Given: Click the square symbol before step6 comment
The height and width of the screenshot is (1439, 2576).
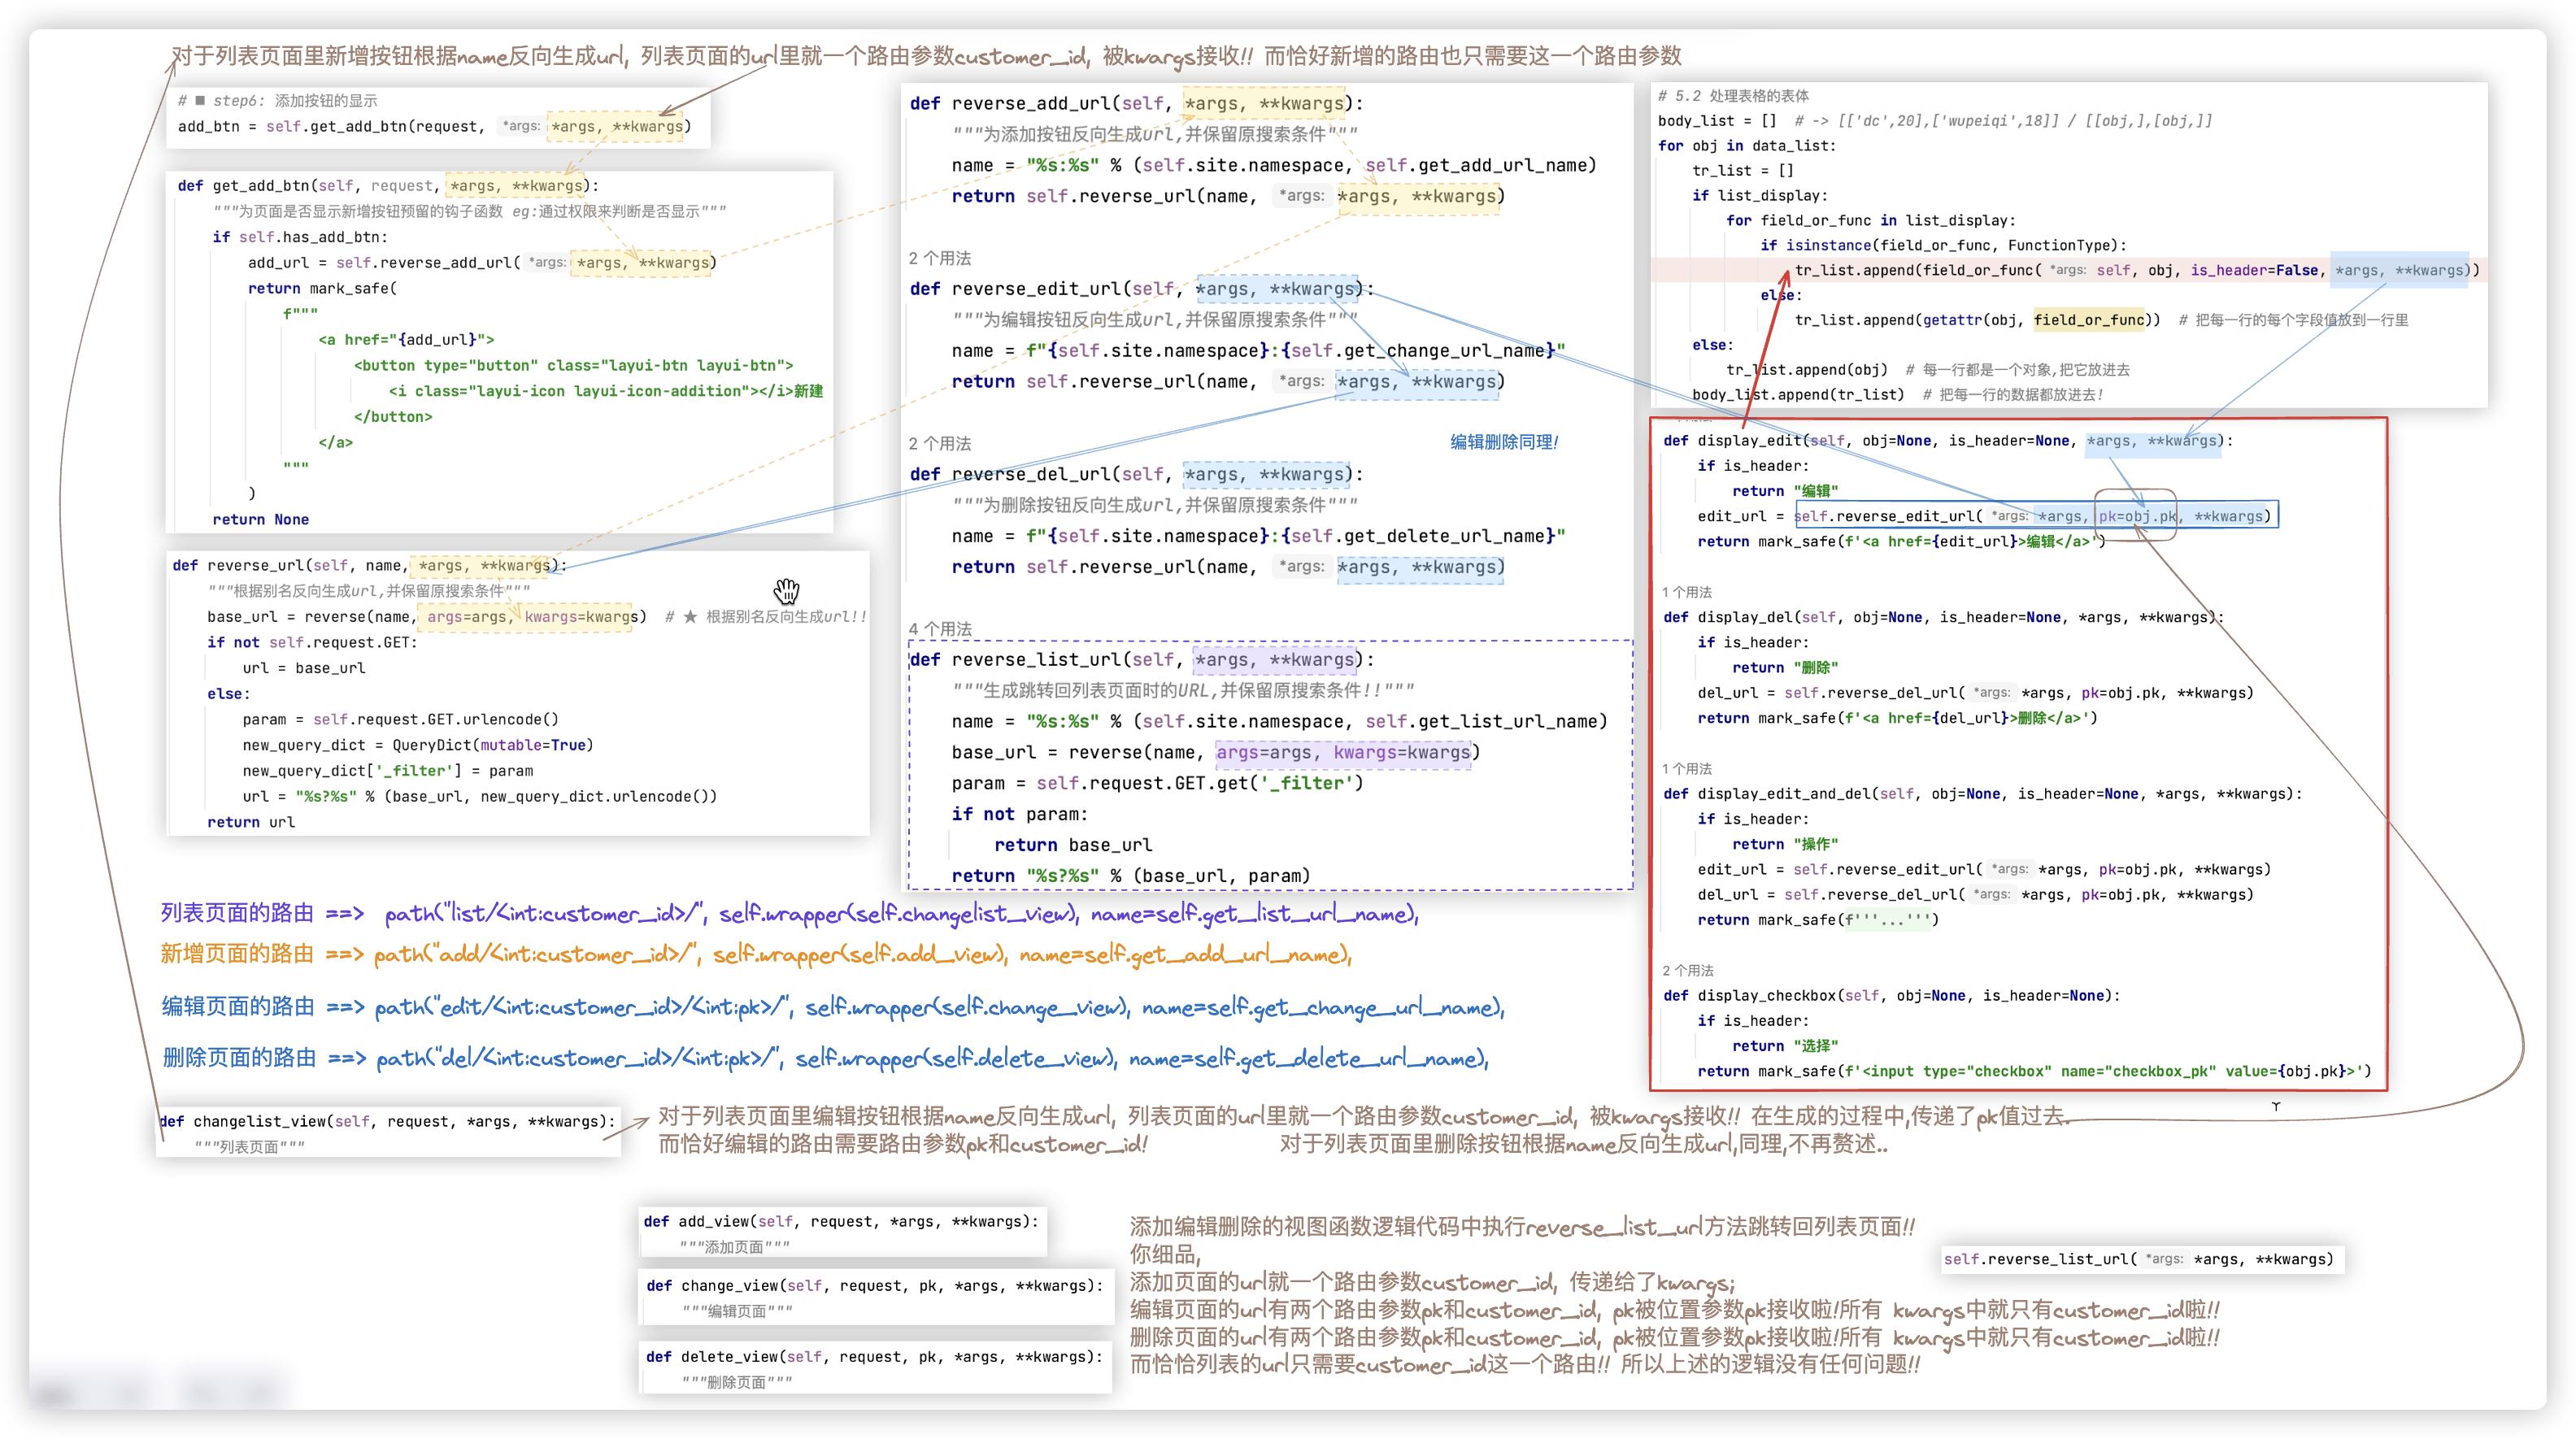Looking at the screenshot, I should 200,100.
